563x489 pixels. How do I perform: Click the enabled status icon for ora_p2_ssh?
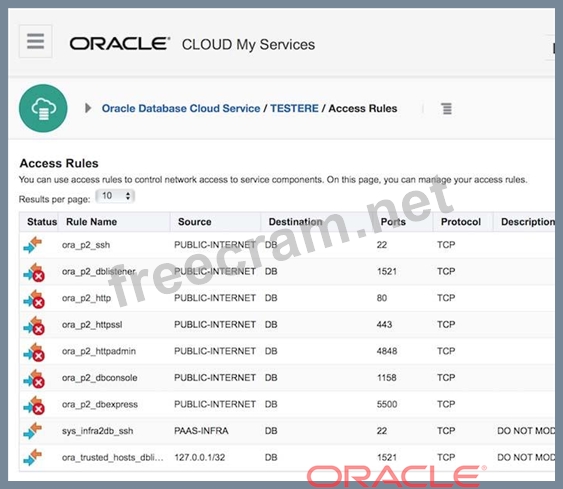33,245
